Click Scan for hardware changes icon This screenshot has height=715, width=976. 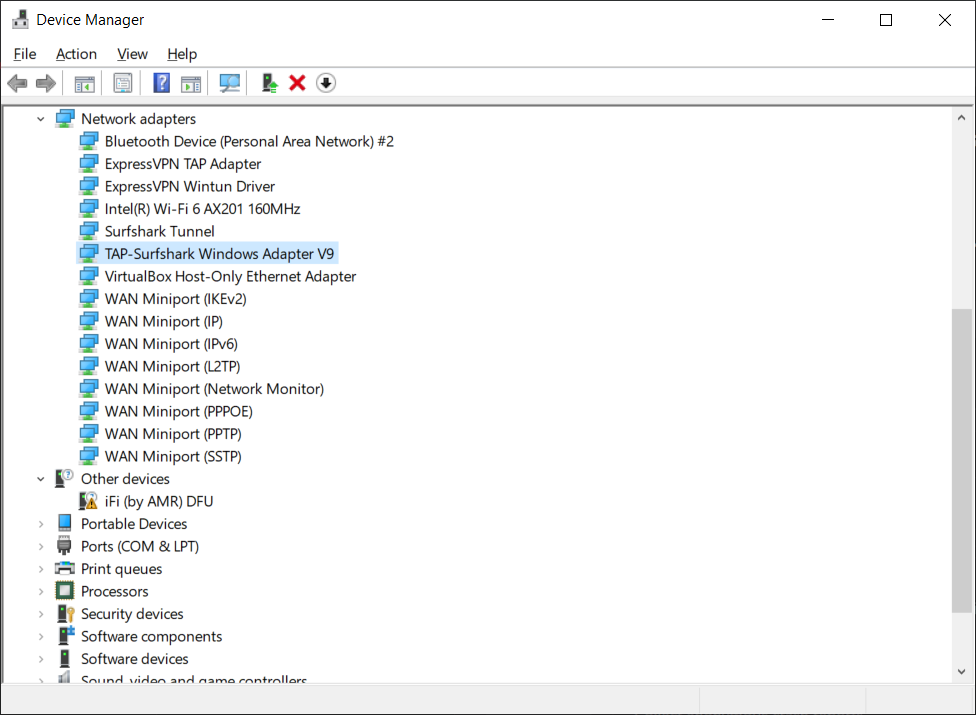pos(230,83)
